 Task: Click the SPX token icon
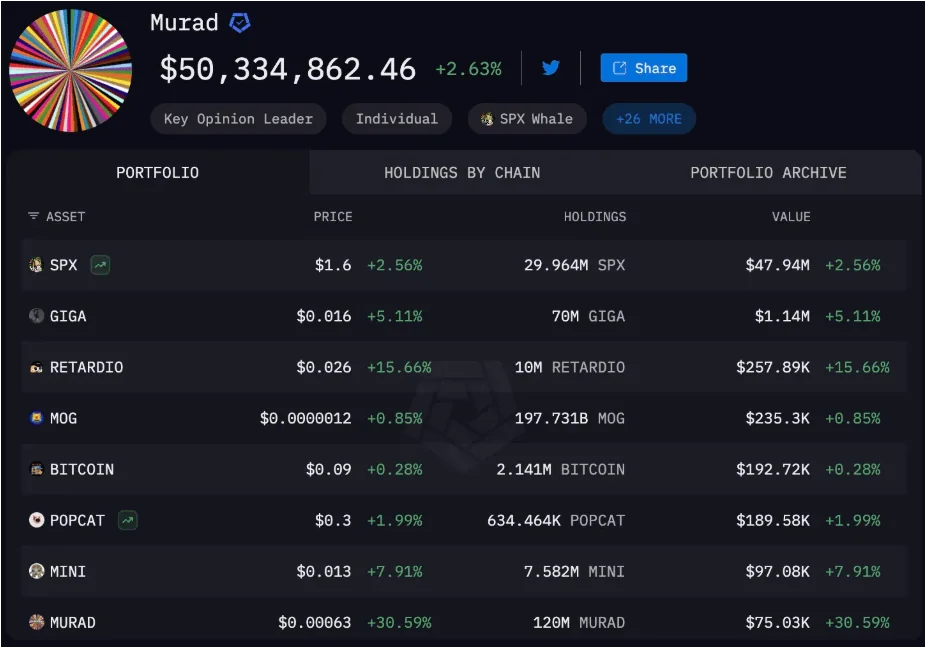click(36, 265)
